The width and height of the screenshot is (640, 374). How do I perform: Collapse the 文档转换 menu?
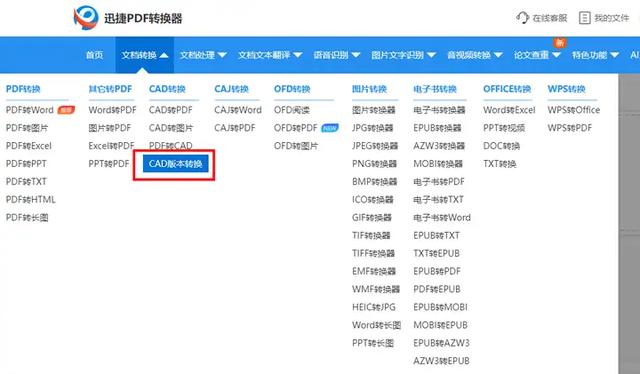pos(144,55)
